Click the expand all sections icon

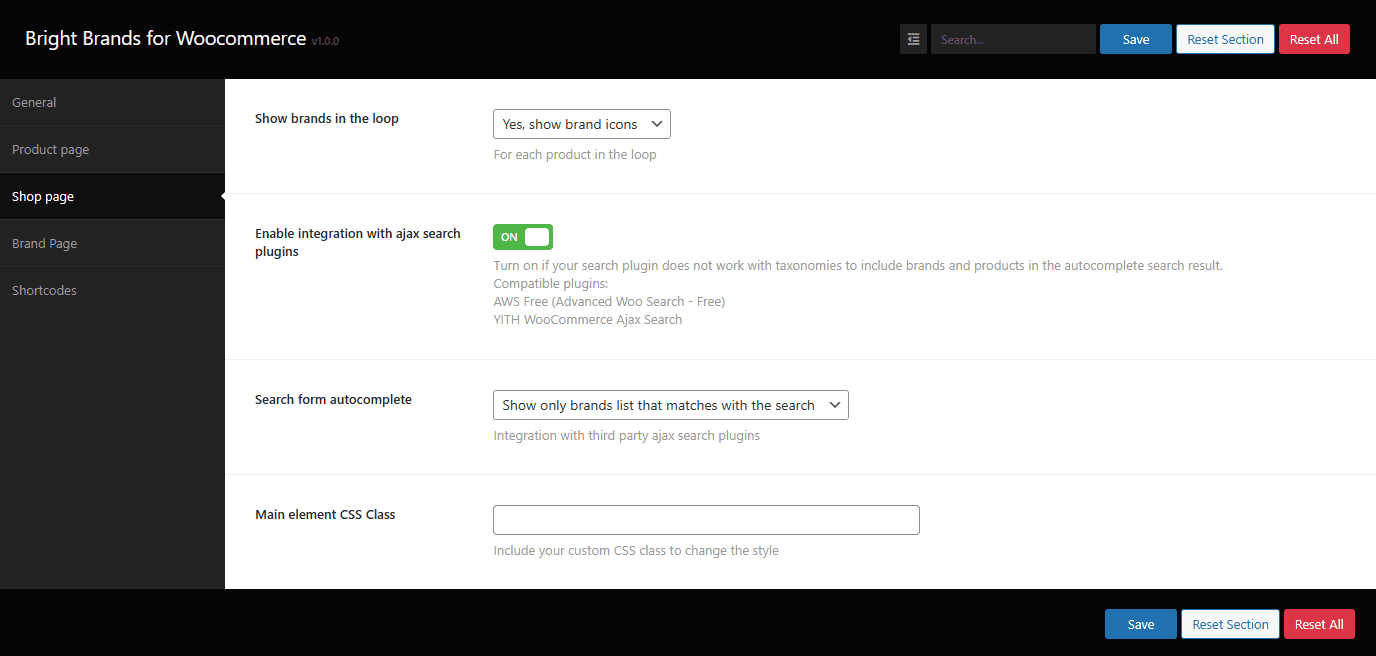913,39
